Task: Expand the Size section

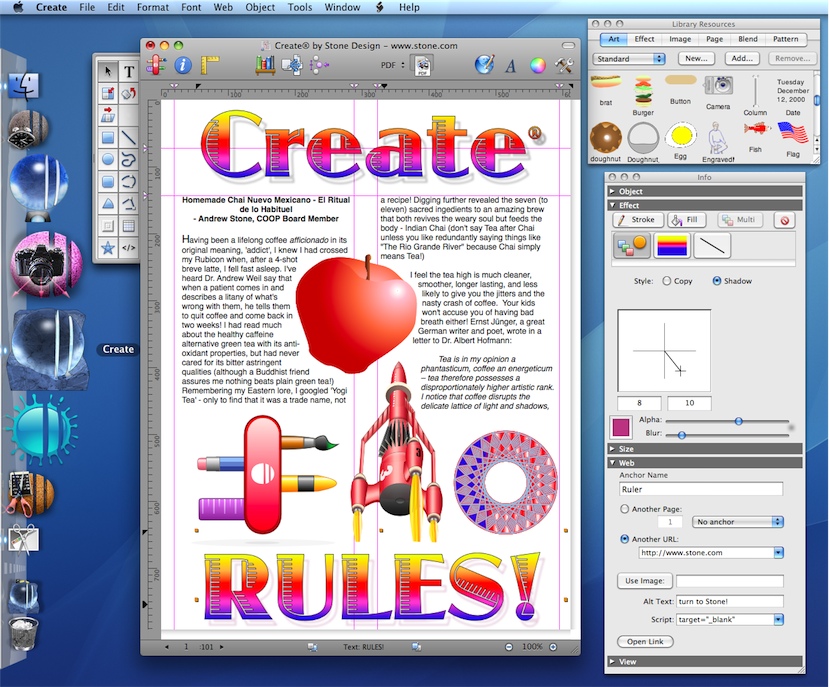Action: pyautogui.click(x=612, y=449)
